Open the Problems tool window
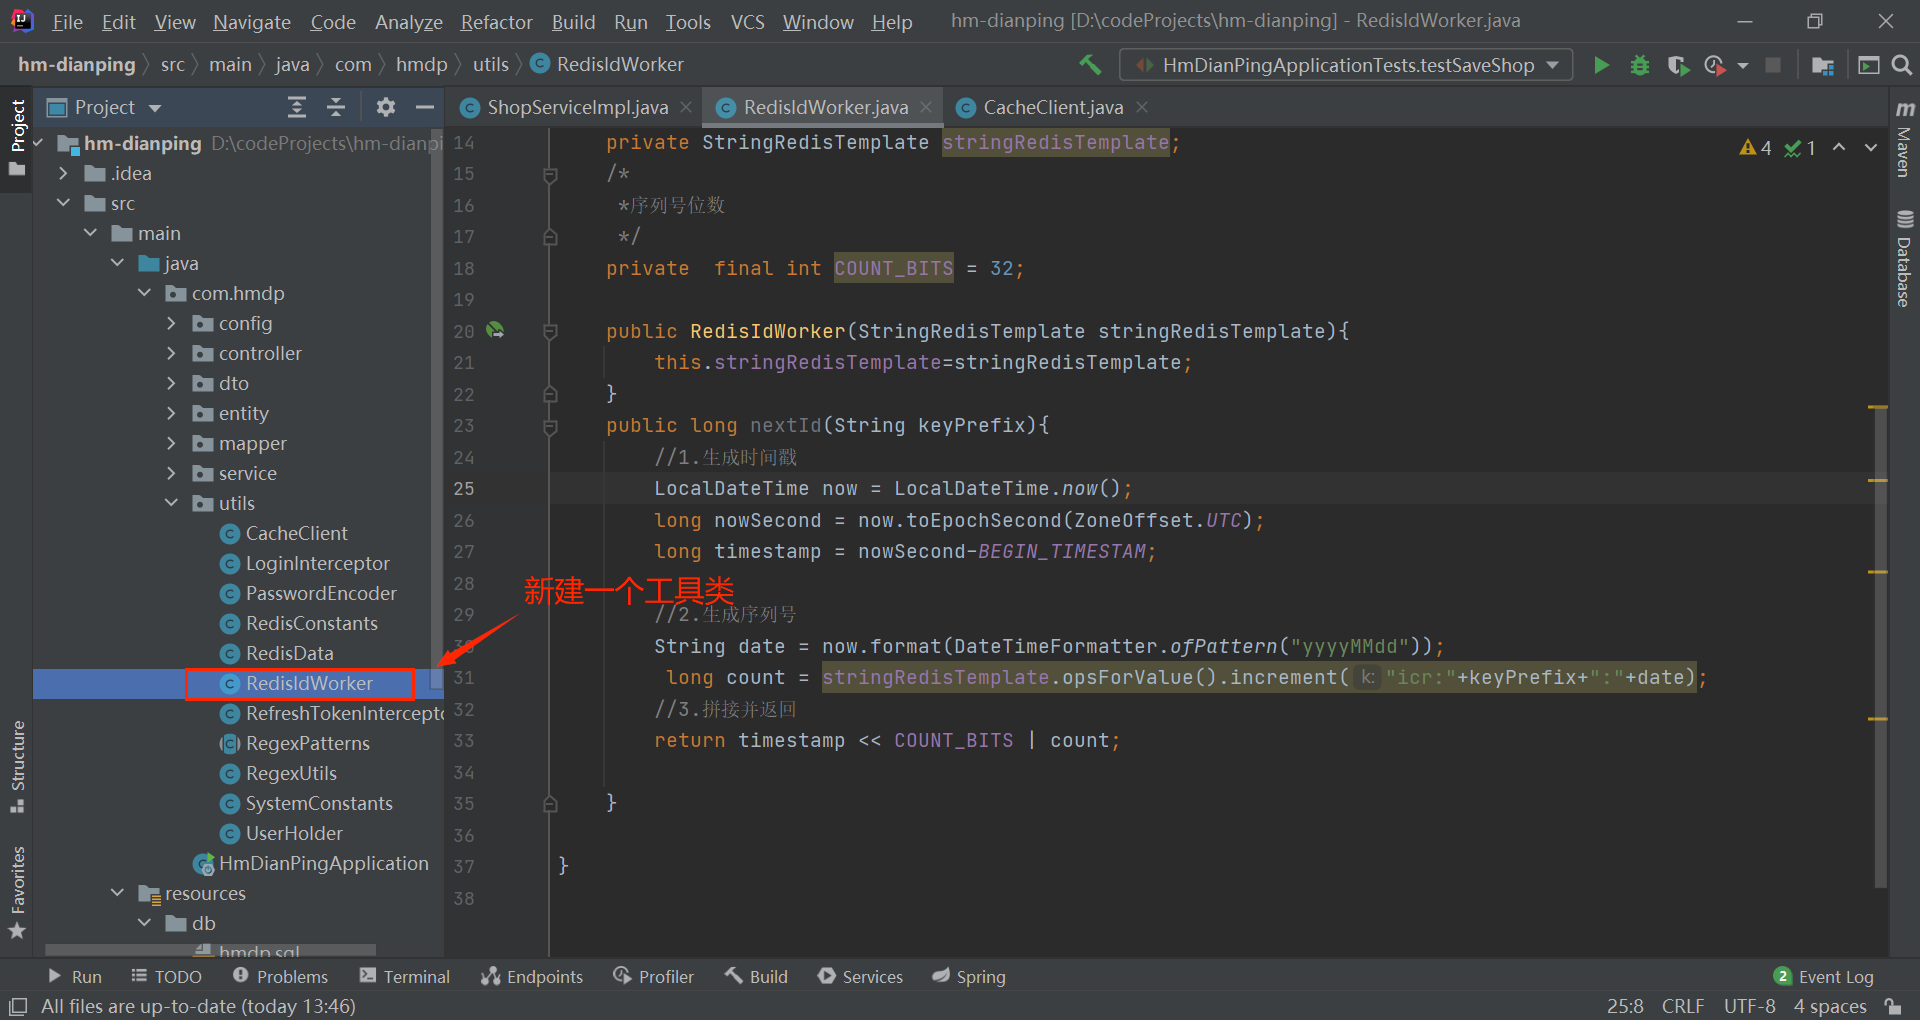 click(280, 977)
